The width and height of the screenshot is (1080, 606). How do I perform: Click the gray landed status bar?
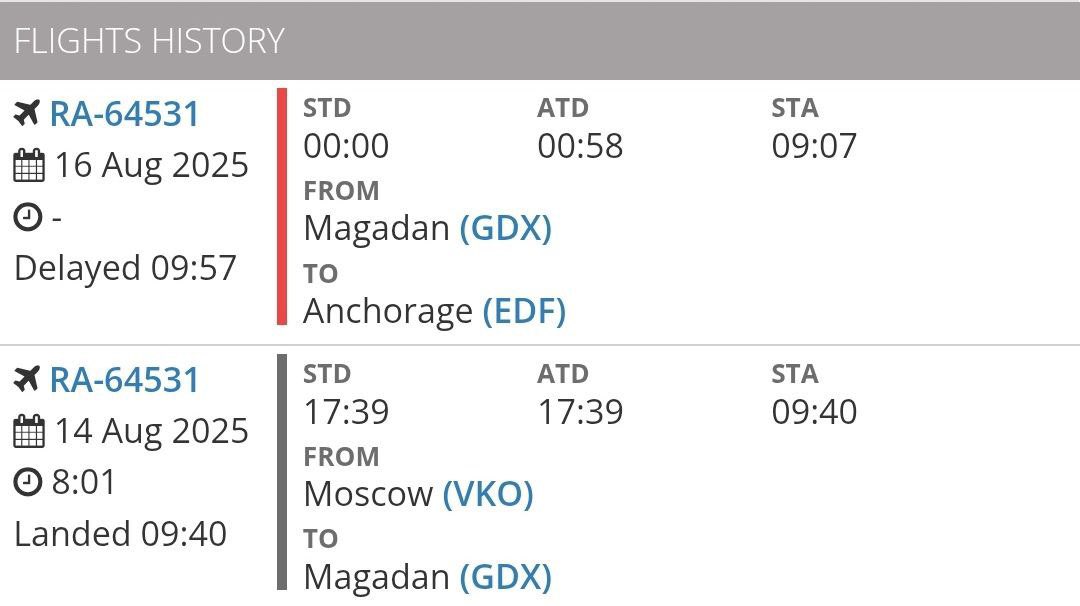click(282, 472)
